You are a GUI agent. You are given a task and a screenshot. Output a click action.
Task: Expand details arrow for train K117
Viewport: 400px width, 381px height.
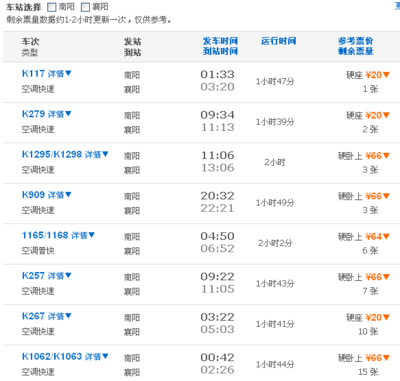(68, 73)
